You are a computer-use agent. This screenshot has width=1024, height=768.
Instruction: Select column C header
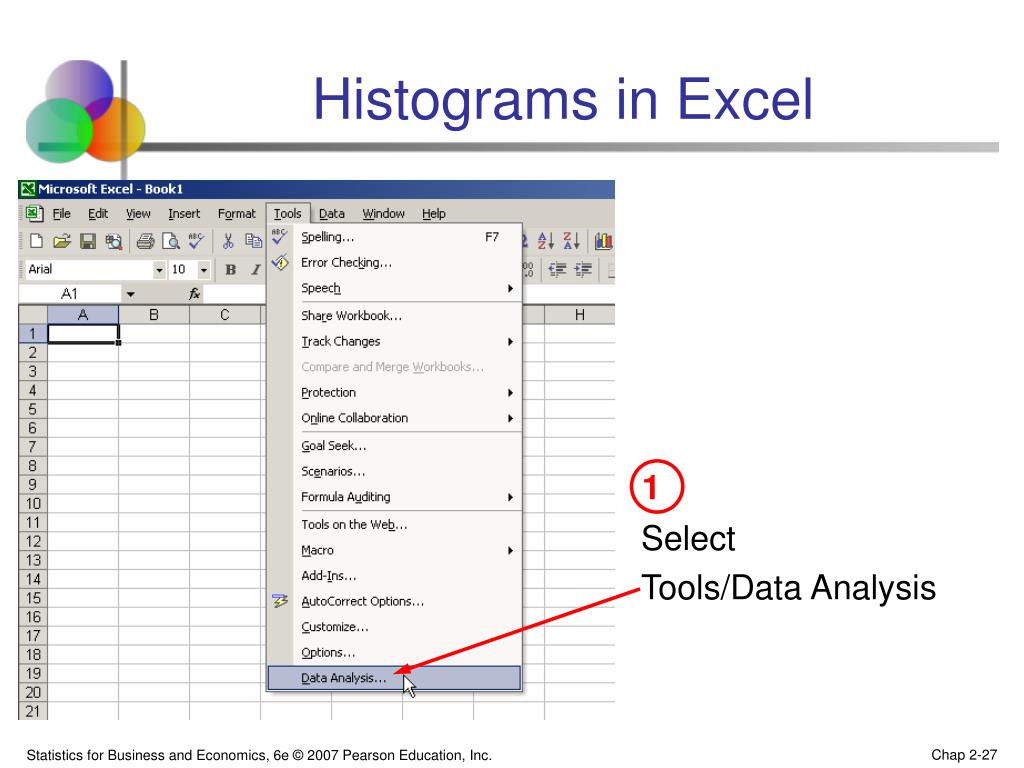(225, 315)
